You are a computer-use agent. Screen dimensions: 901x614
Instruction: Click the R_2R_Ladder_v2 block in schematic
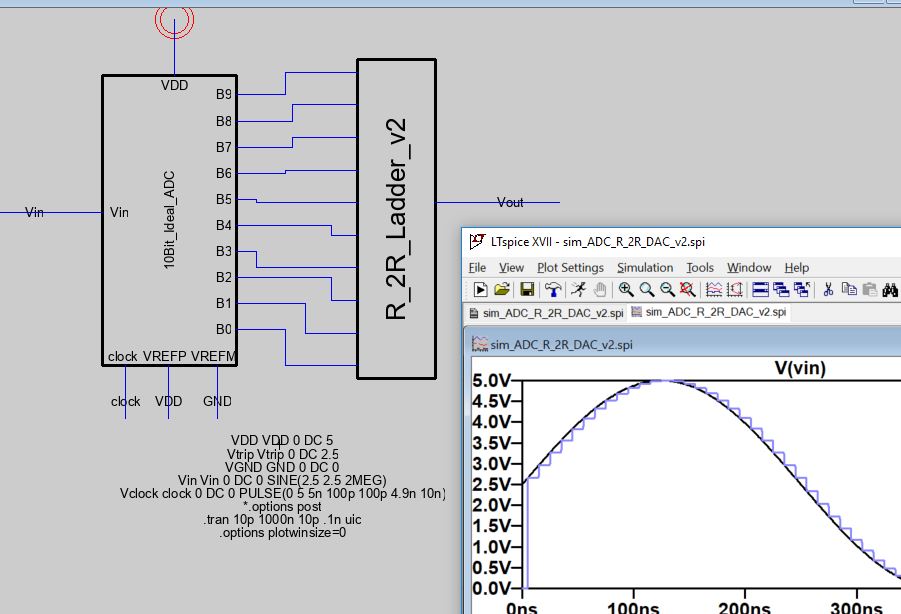(396, 219)
